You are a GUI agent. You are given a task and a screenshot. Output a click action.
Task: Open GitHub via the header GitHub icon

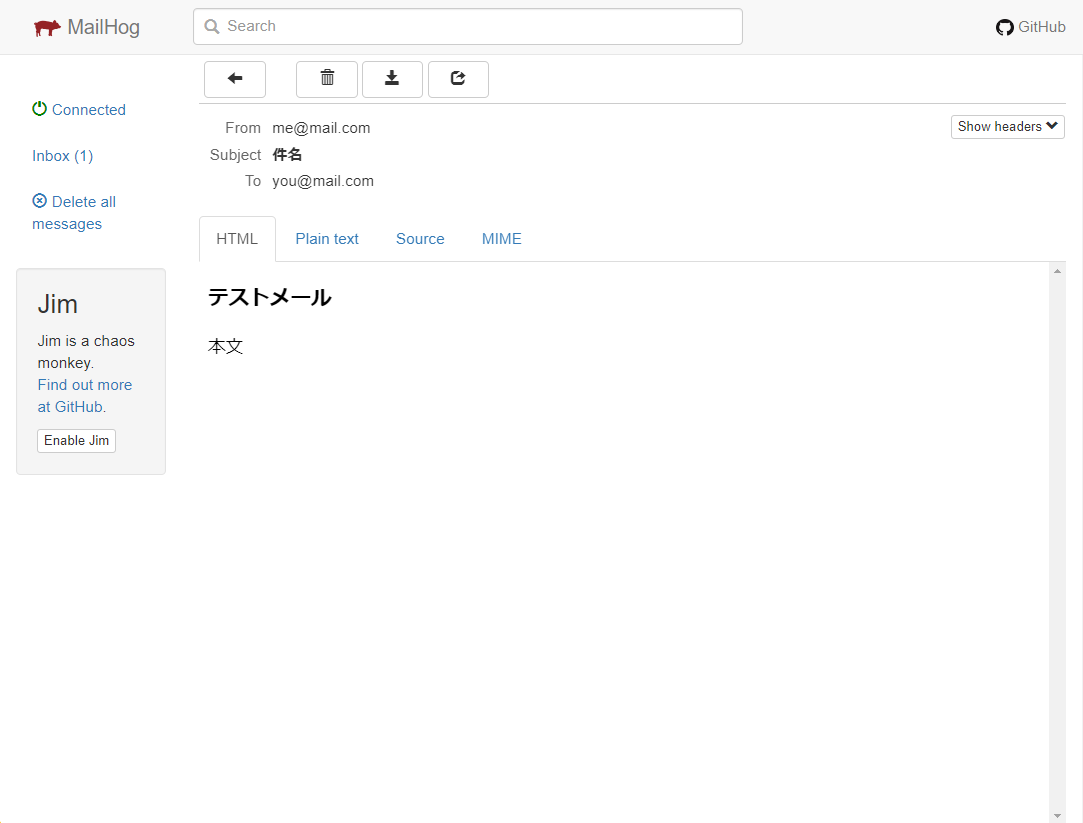coord(1005,27)
